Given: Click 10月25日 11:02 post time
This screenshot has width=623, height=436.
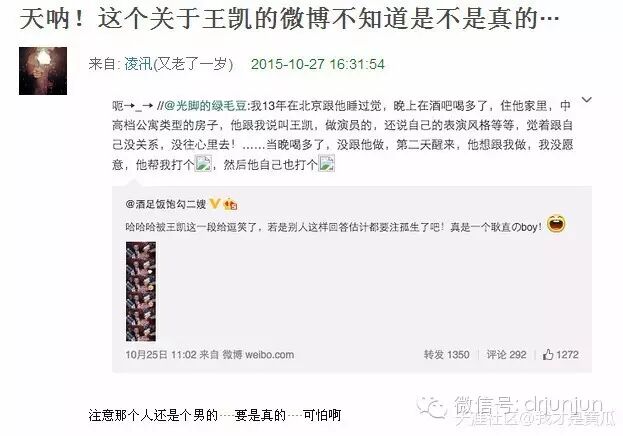Looking at the screenshot, I should tap(161, 355).
